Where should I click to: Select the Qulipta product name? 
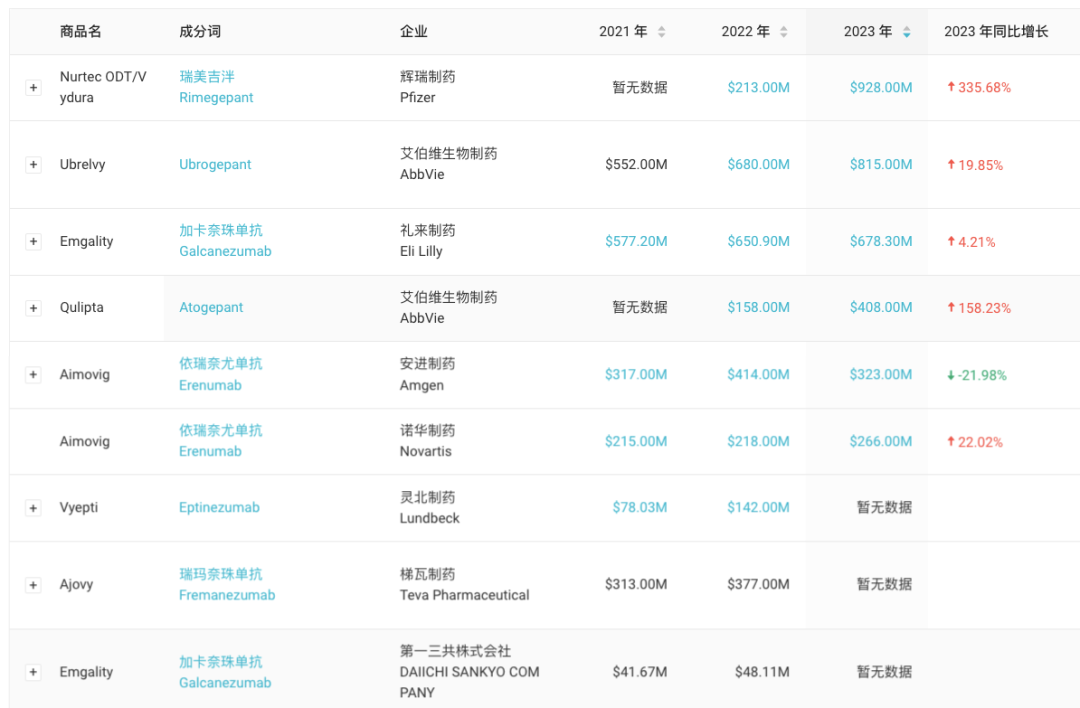(81, 307)
